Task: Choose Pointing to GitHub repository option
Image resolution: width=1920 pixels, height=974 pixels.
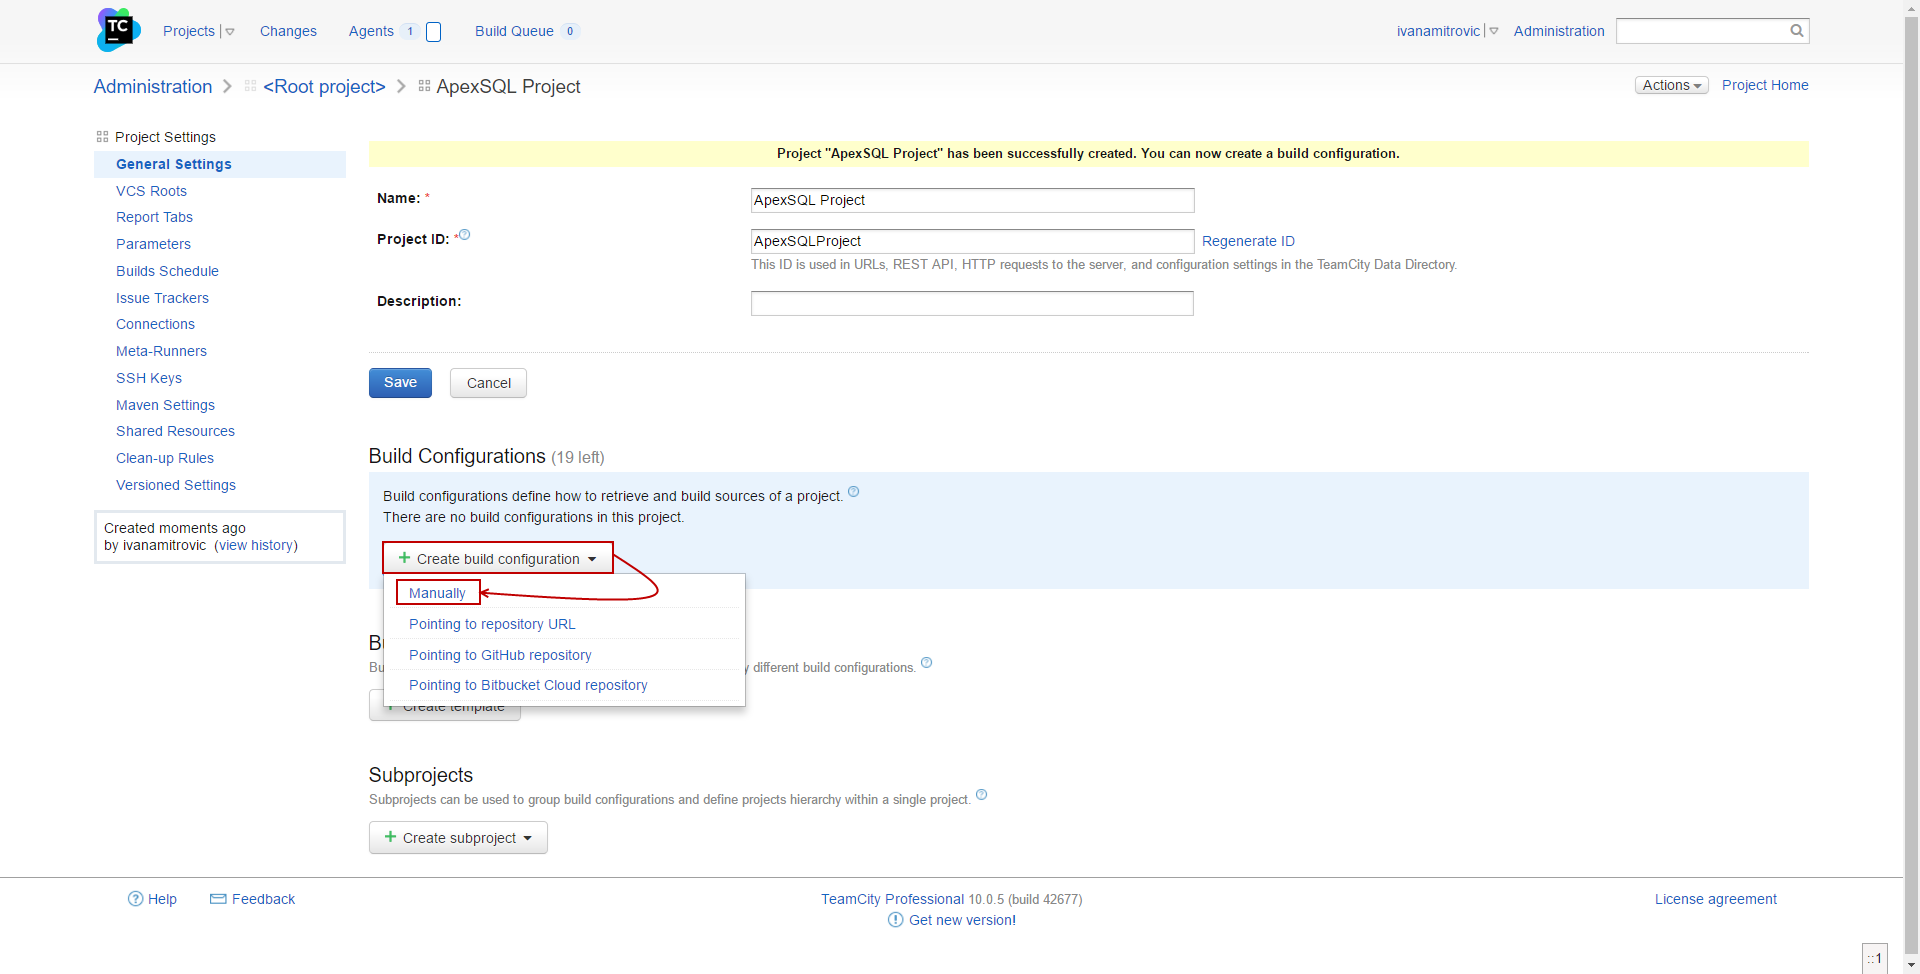Action: [500, 655]
